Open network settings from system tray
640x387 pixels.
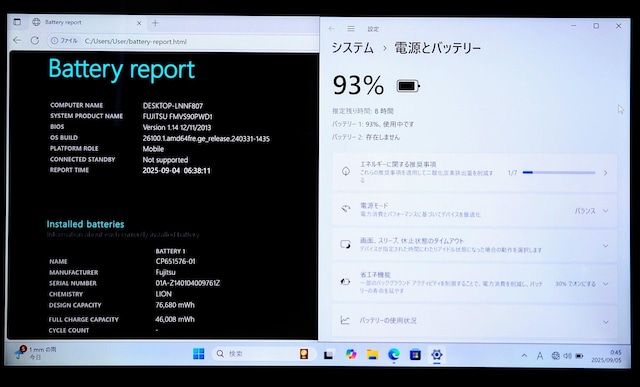click(555, 356)
